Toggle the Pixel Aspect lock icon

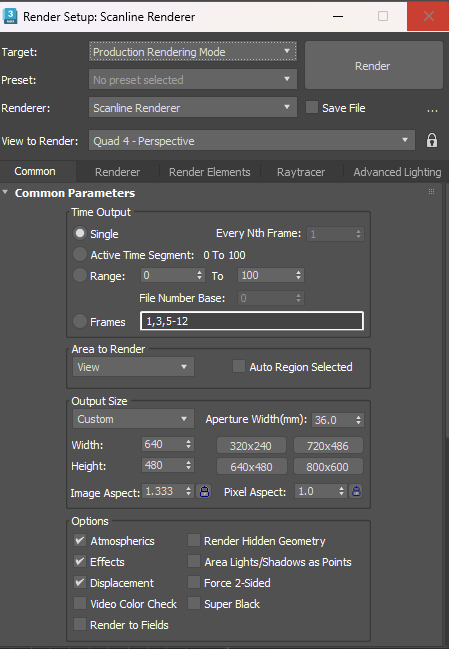click(356, 492)
